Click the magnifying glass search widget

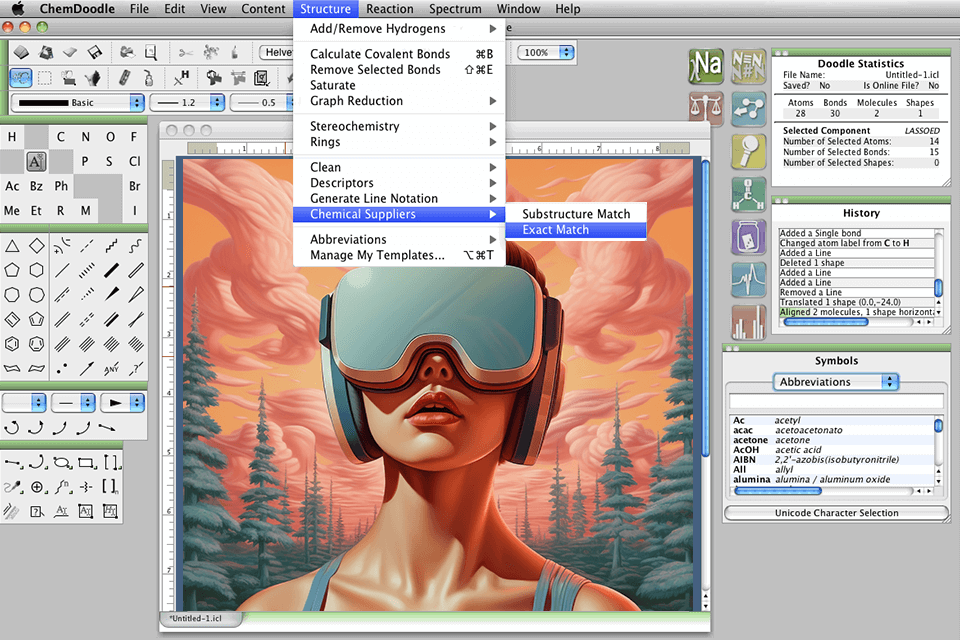click(748, 150)
